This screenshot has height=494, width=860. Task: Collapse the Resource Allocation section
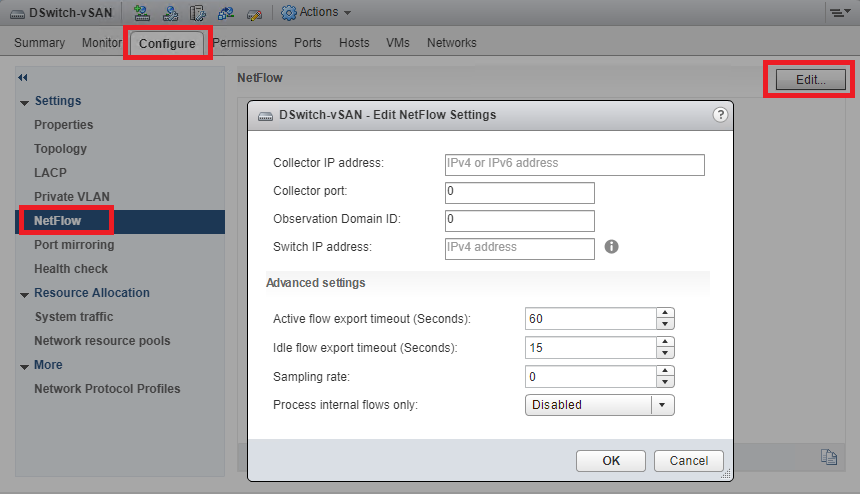click(24, 293)
